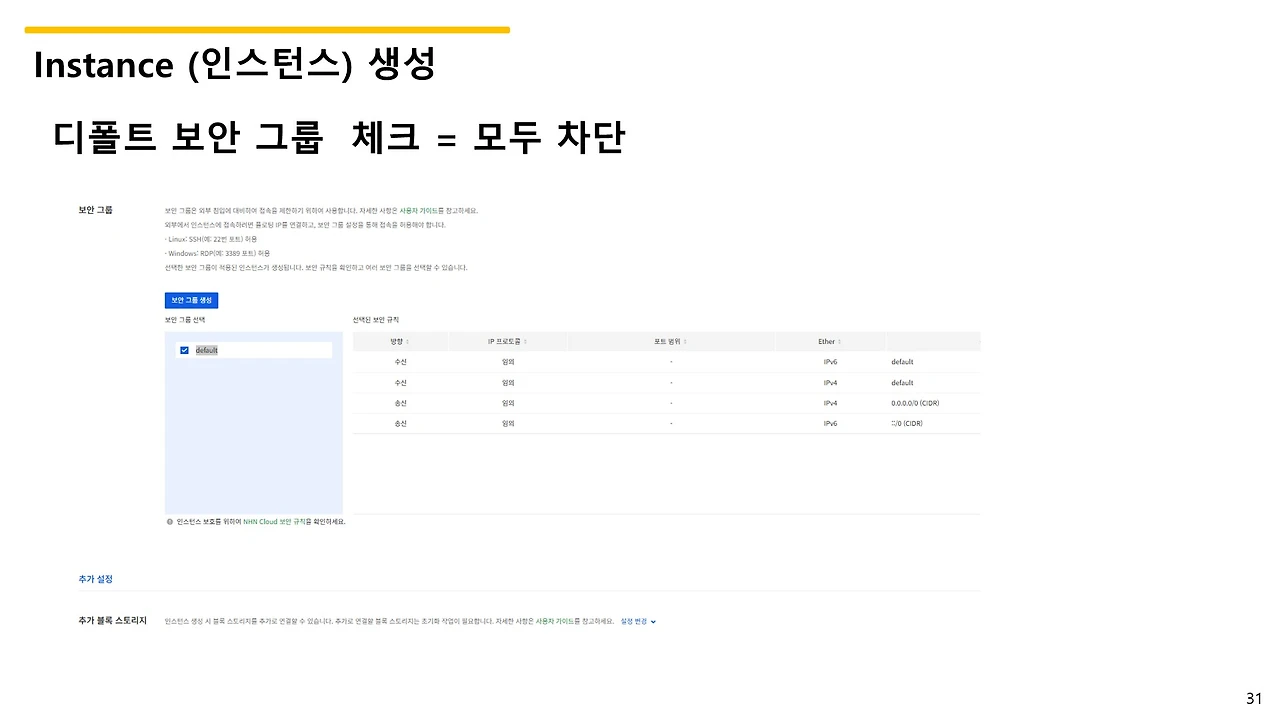Click the chevron next to 설정 변경

click(x=652, y=621)
